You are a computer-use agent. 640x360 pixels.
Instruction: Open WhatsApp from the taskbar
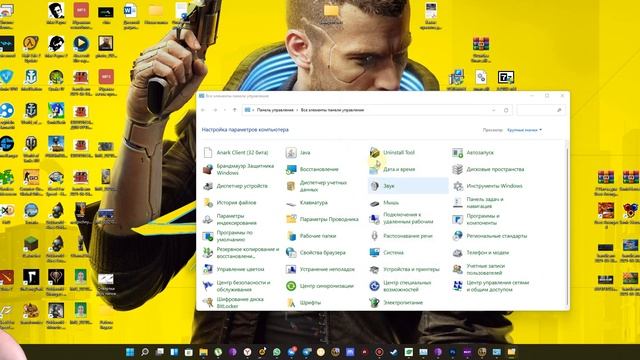tap(277, 352)
